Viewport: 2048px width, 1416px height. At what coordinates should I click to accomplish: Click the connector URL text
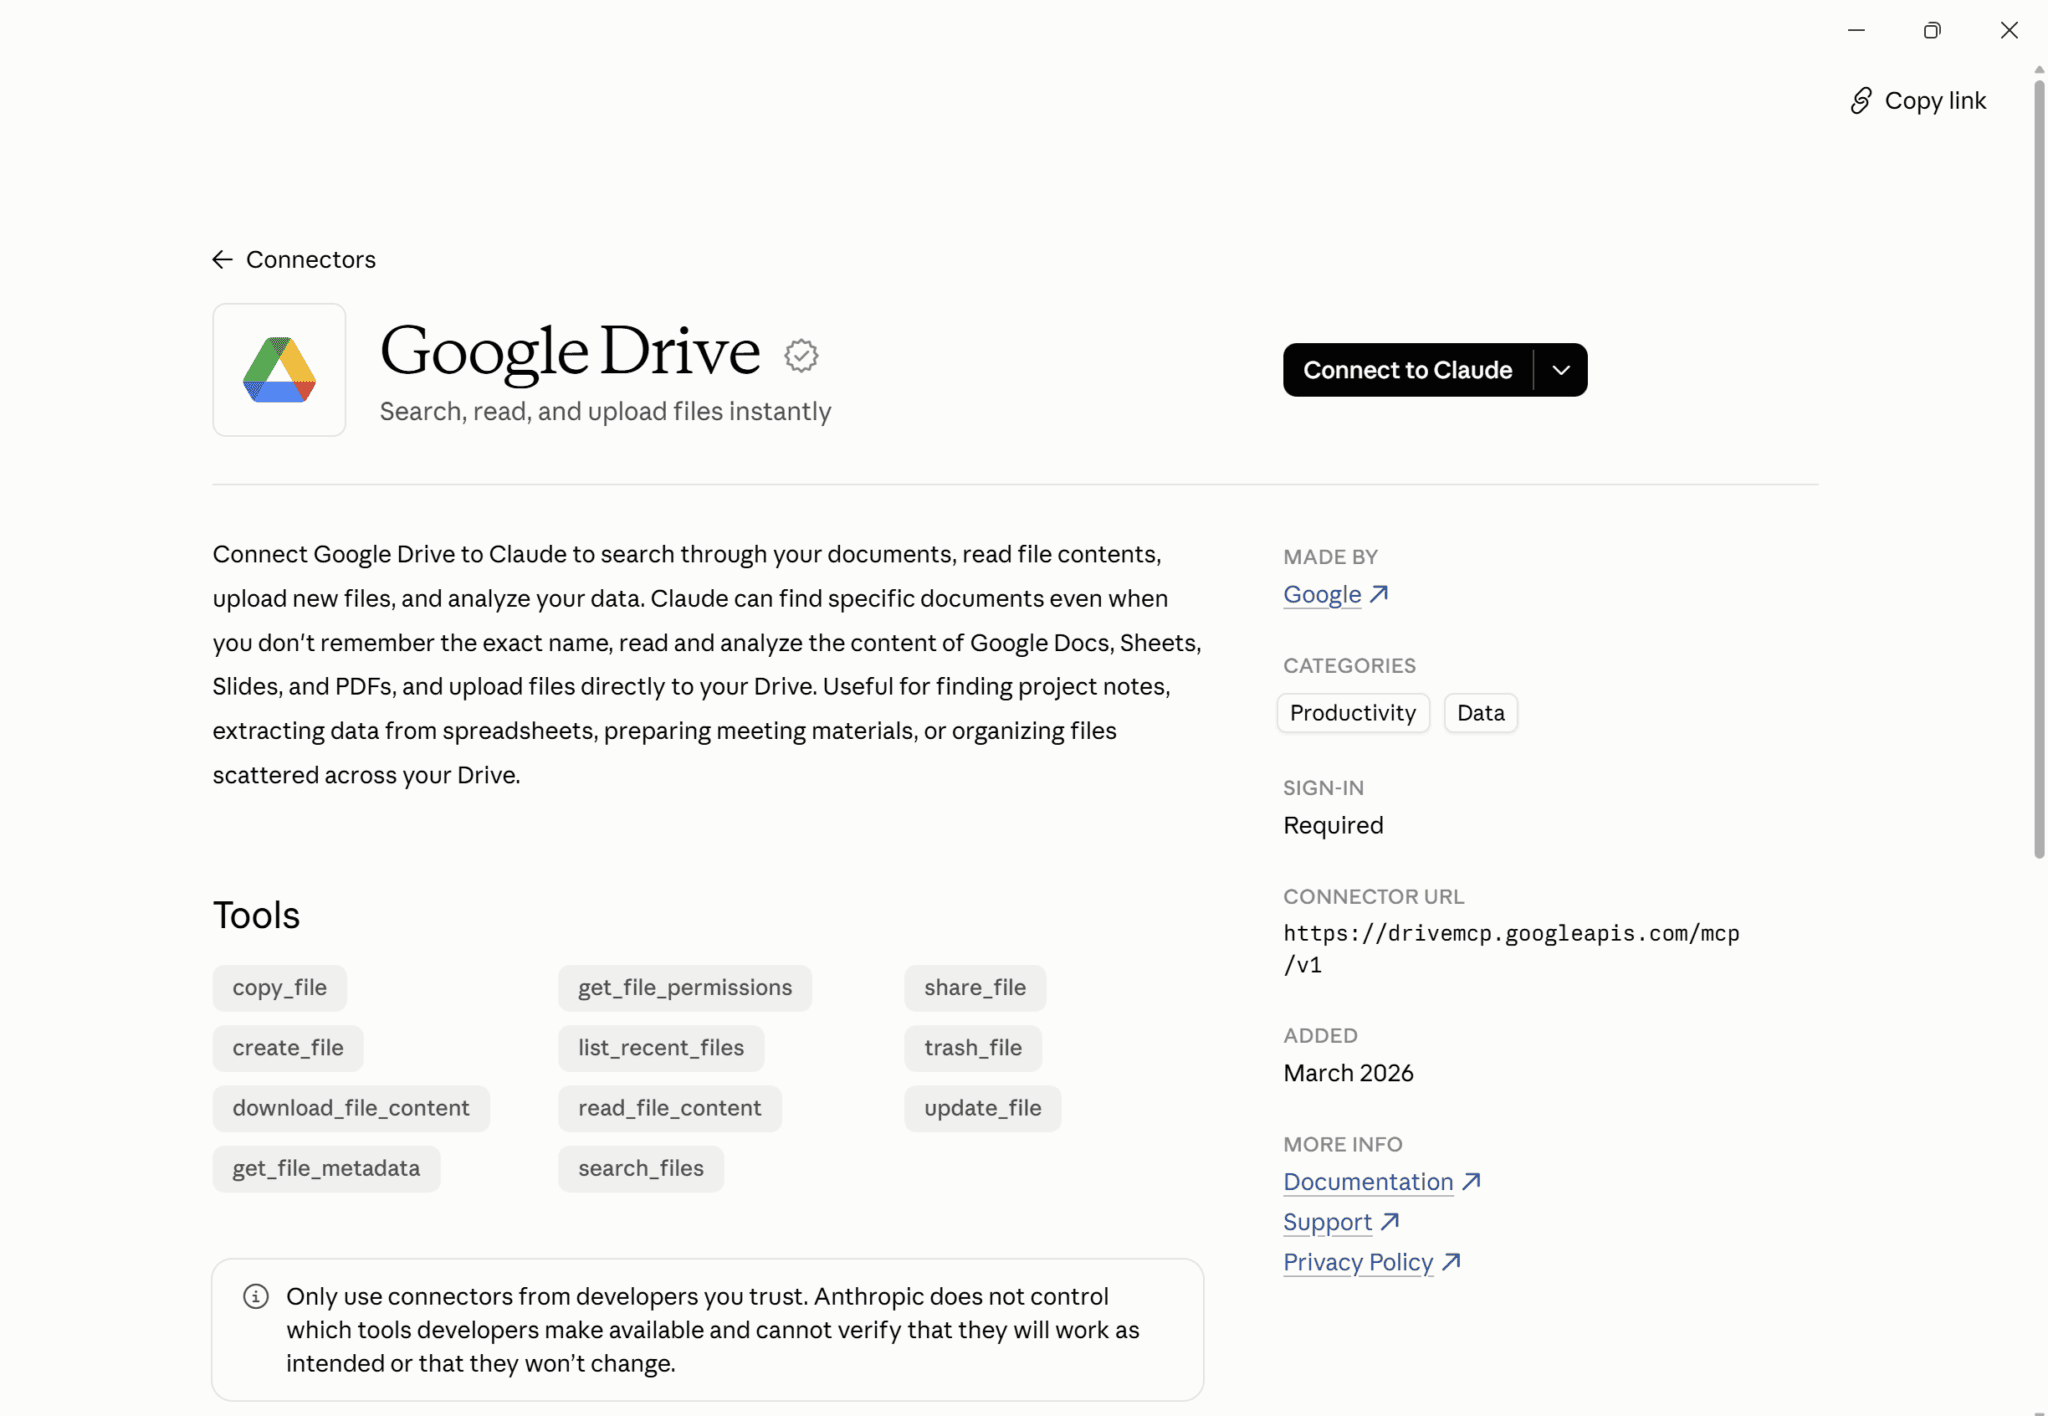point(1512,949)
